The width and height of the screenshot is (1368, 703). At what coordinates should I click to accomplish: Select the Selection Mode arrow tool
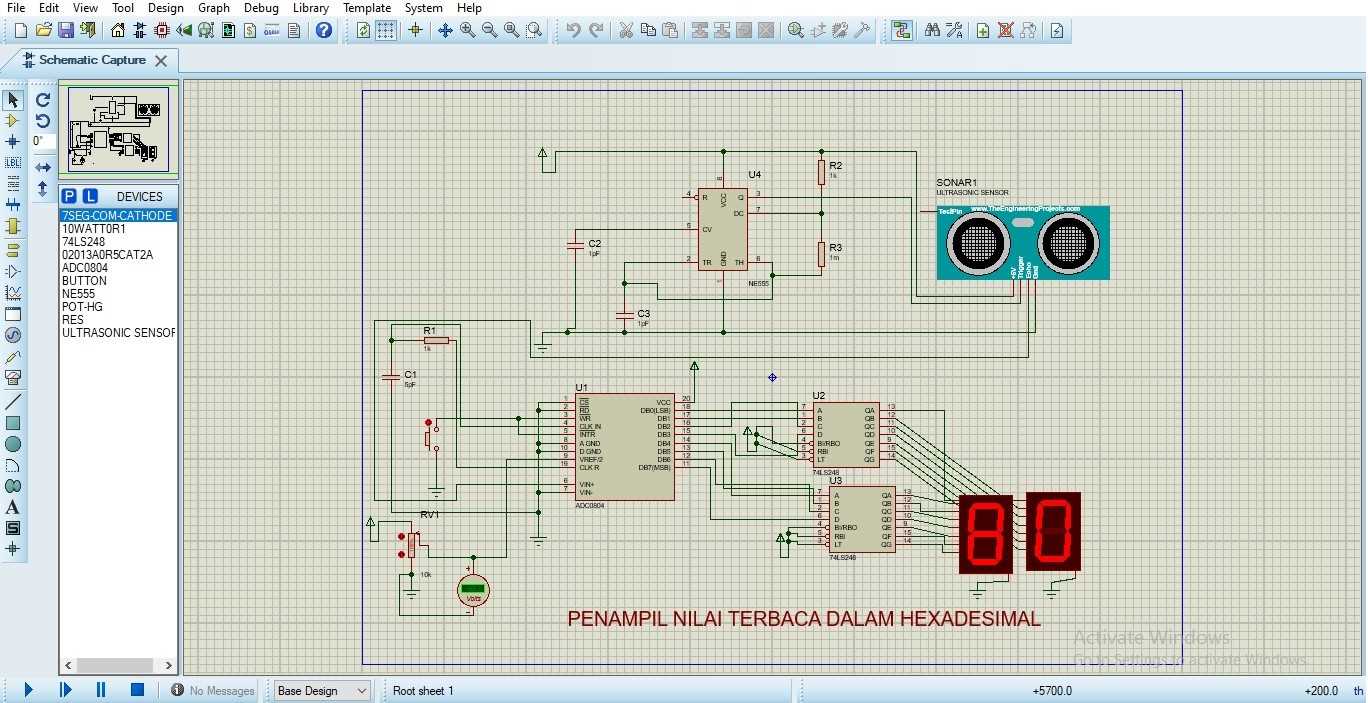tap(13, 100)
